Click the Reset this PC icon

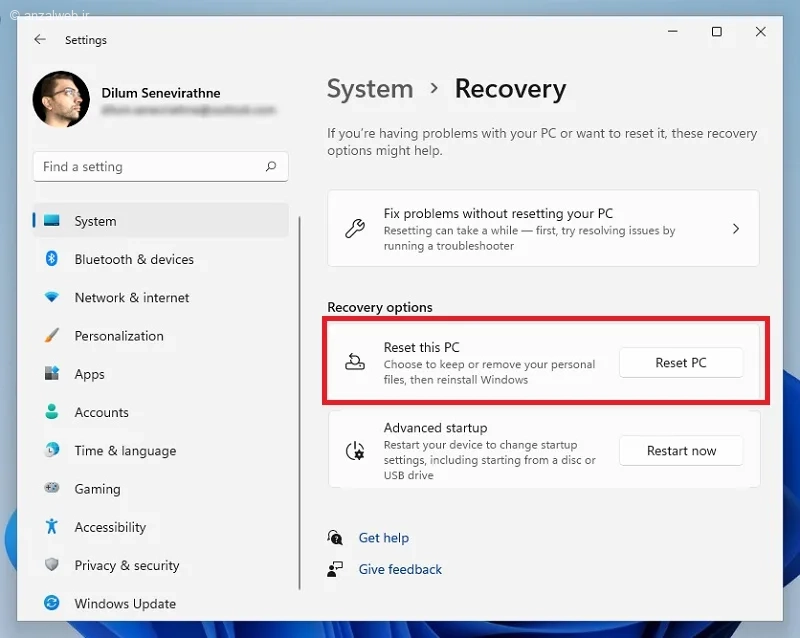[355, 362]
